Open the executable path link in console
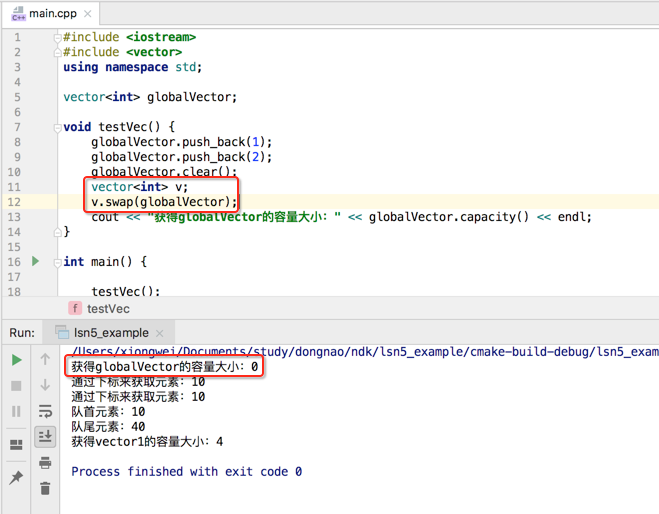659x514 pixels. 365,351
